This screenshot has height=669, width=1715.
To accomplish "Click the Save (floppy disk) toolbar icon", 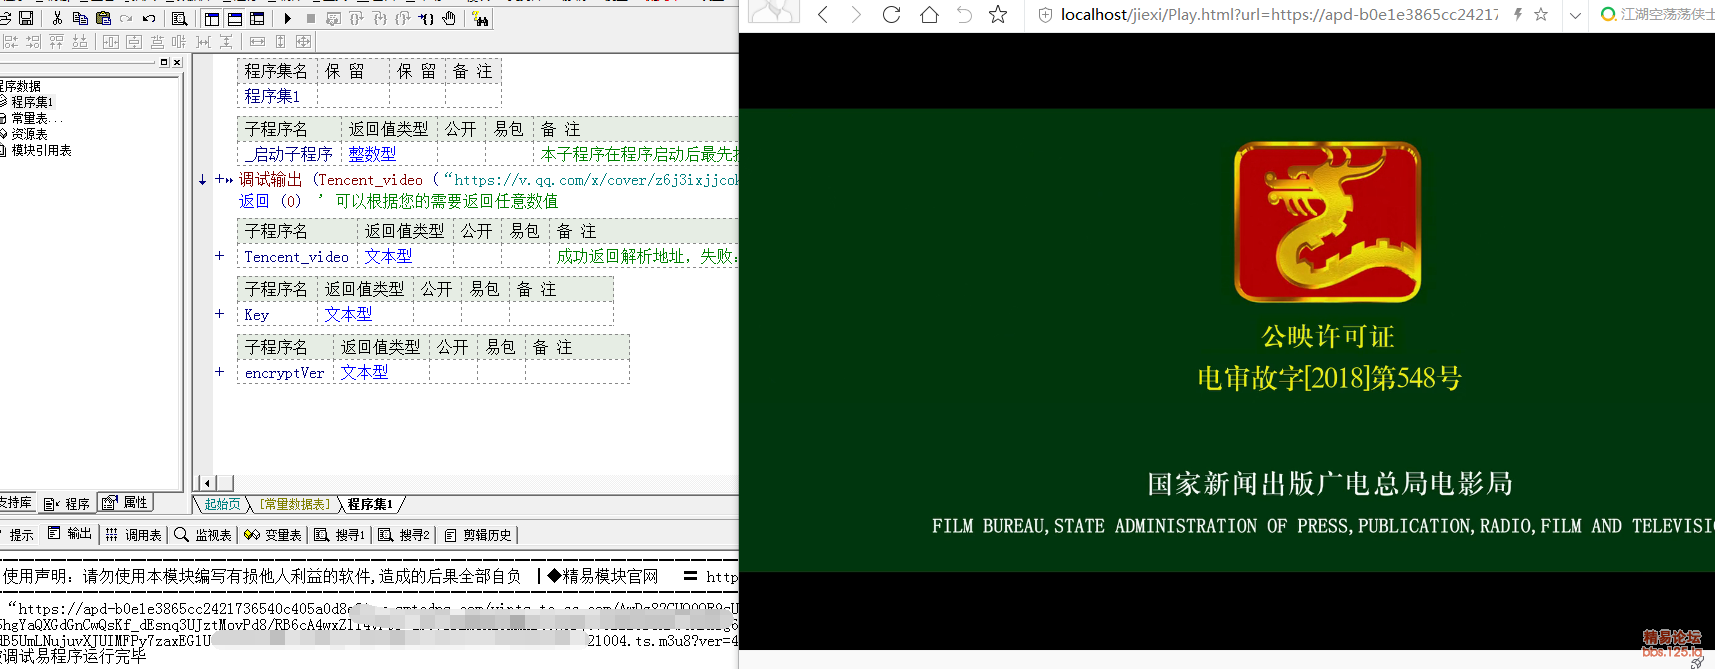I will click(27, 18).
